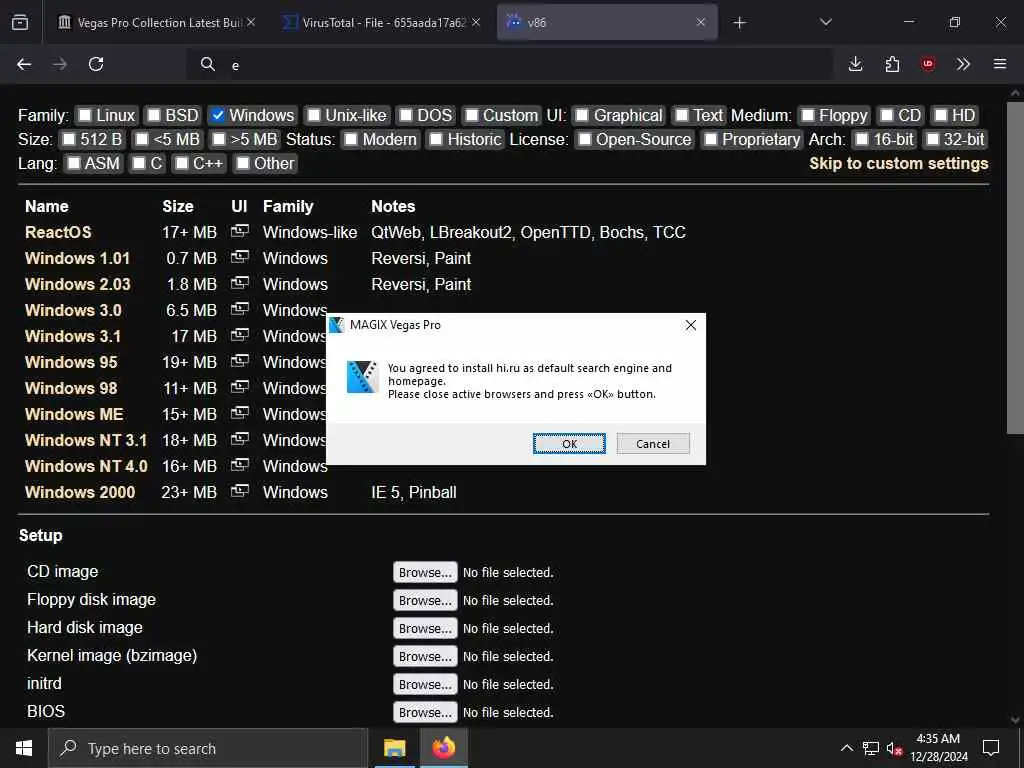Reload the page with the refresh icon

pos(96,64)
